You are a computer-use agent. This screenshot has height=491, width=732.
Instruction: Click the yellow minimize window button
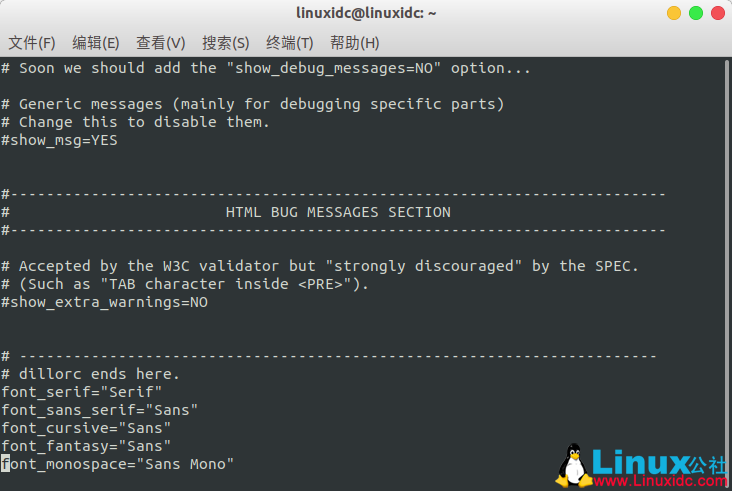tap(674, 13)
